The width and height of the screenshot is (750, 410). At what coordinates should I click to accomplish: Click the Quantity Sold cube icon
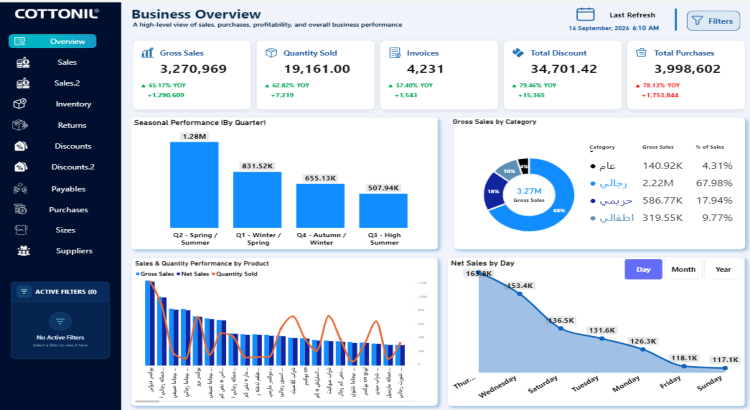(271, 53)
